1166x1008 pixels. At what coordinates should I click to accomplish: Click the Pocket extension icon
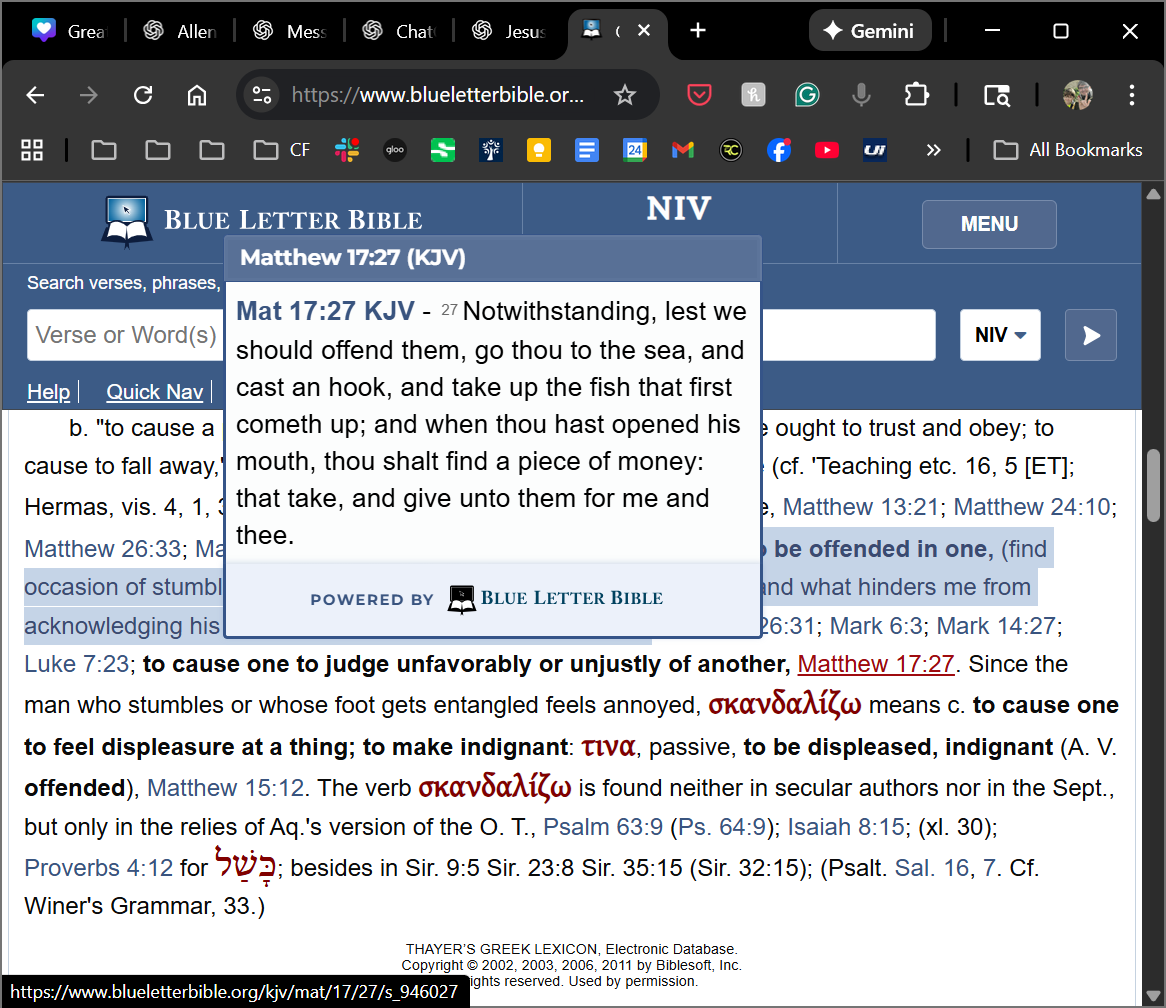coord(699,95)
